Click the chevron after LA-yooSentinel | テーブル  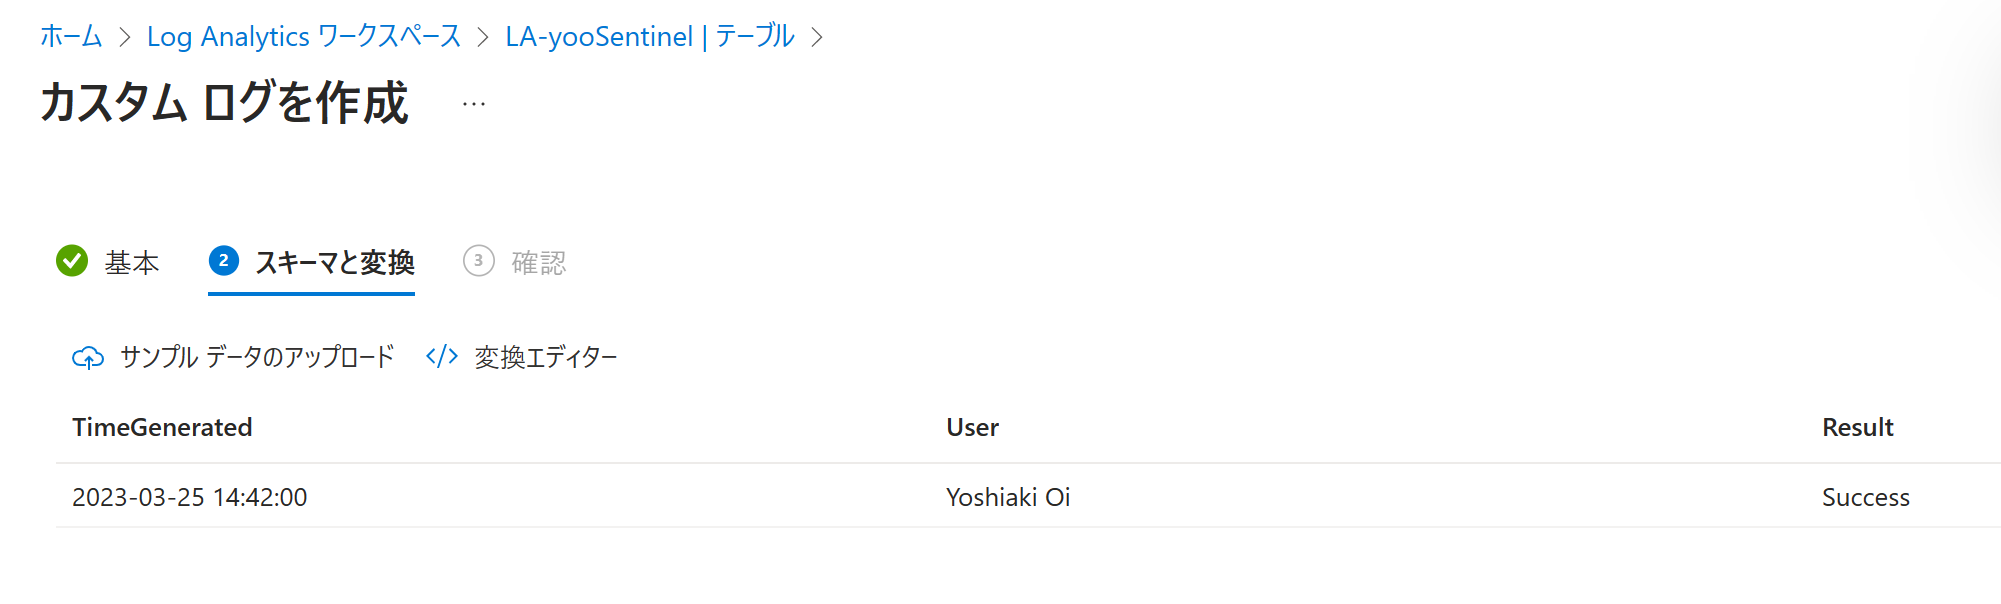(x=819, y=35)
